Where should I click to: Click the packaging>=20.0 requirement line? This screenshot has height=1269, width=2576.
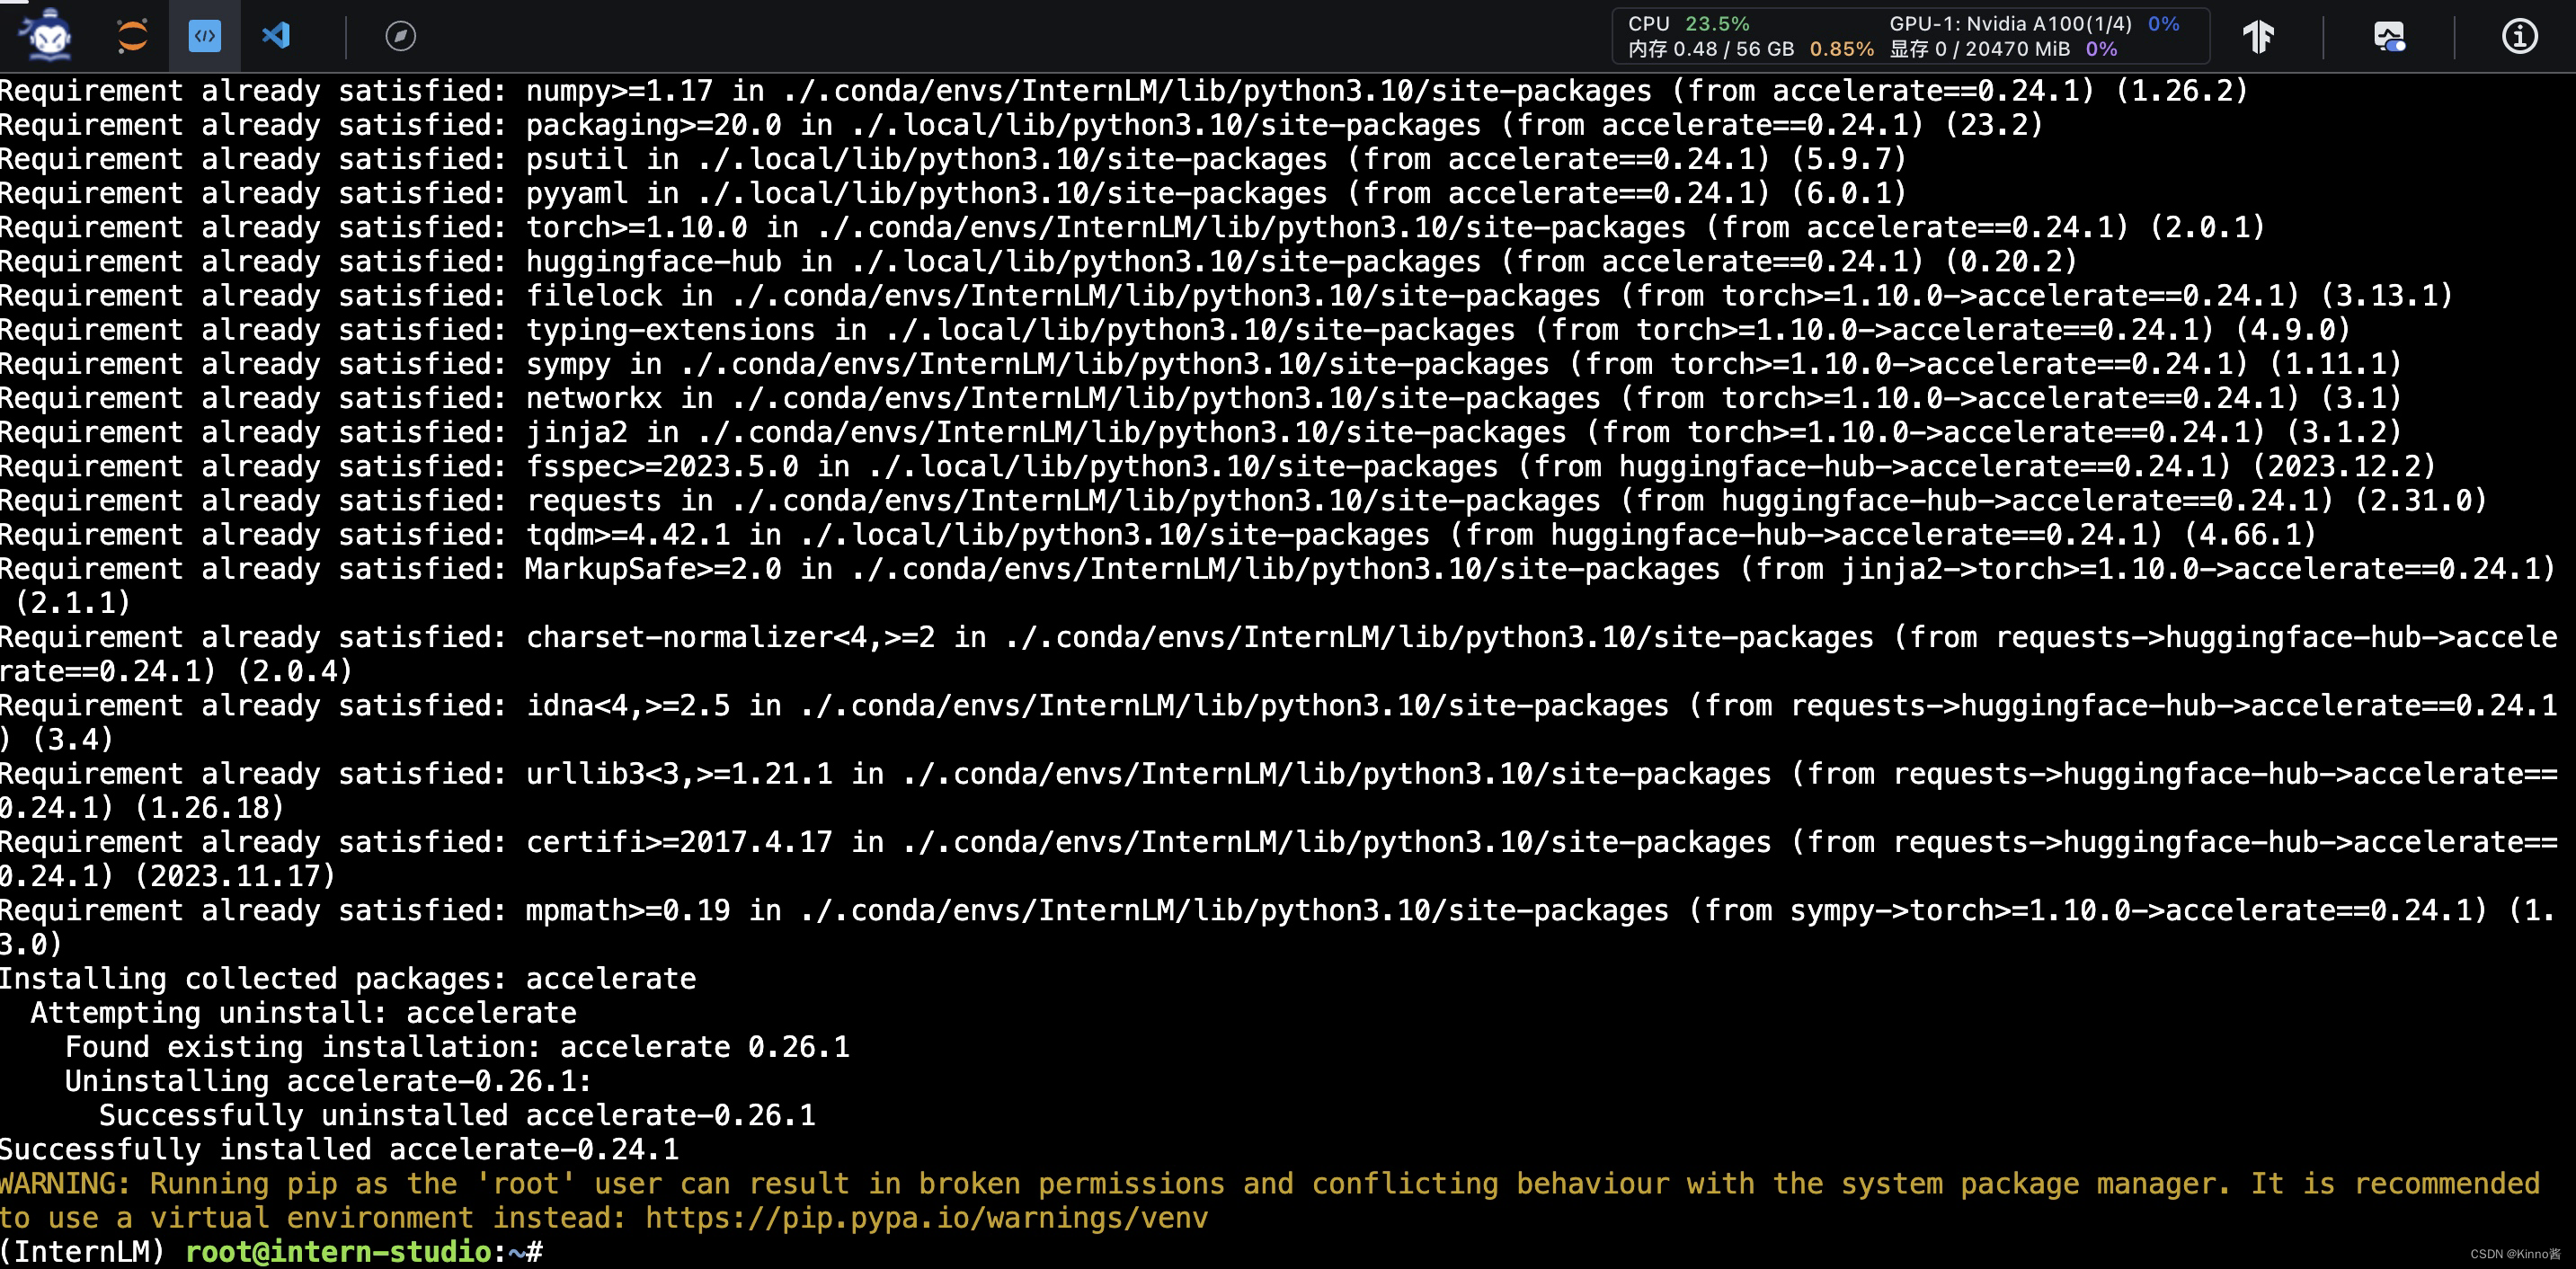coord(1021,125)
